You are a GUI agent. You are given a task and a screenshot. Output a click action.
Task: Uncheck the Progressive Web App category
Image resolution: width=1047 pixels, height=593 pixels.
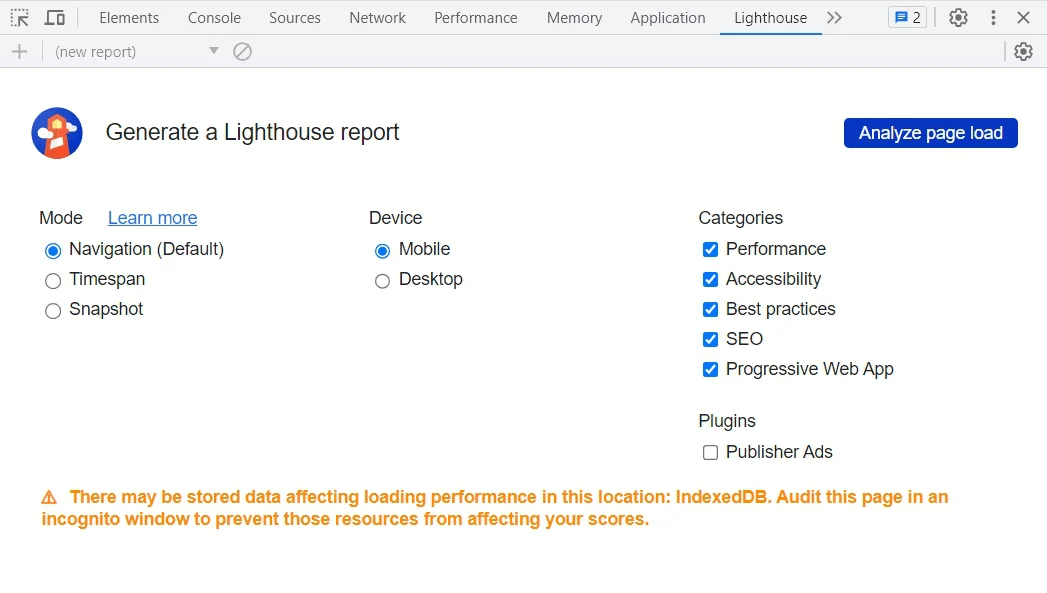pos(711,370)
